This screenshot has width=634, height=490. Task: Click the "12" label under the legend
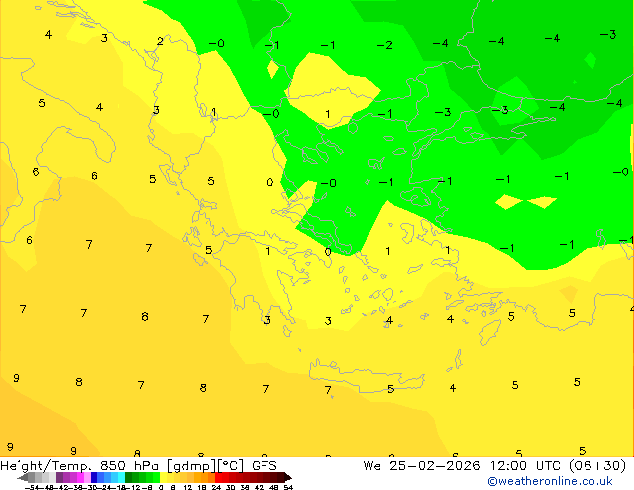(x=188, y=487)
